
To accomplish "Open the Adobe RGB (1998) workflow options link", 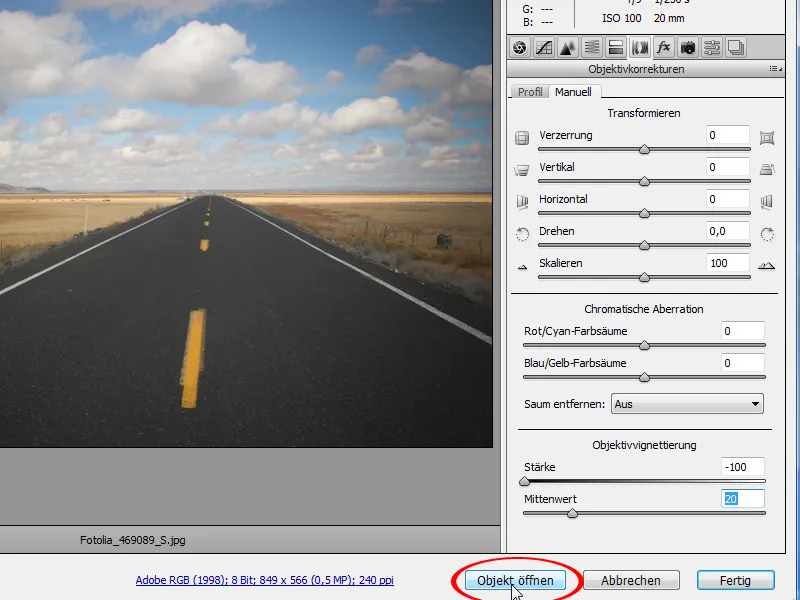I will click(264, 580).
